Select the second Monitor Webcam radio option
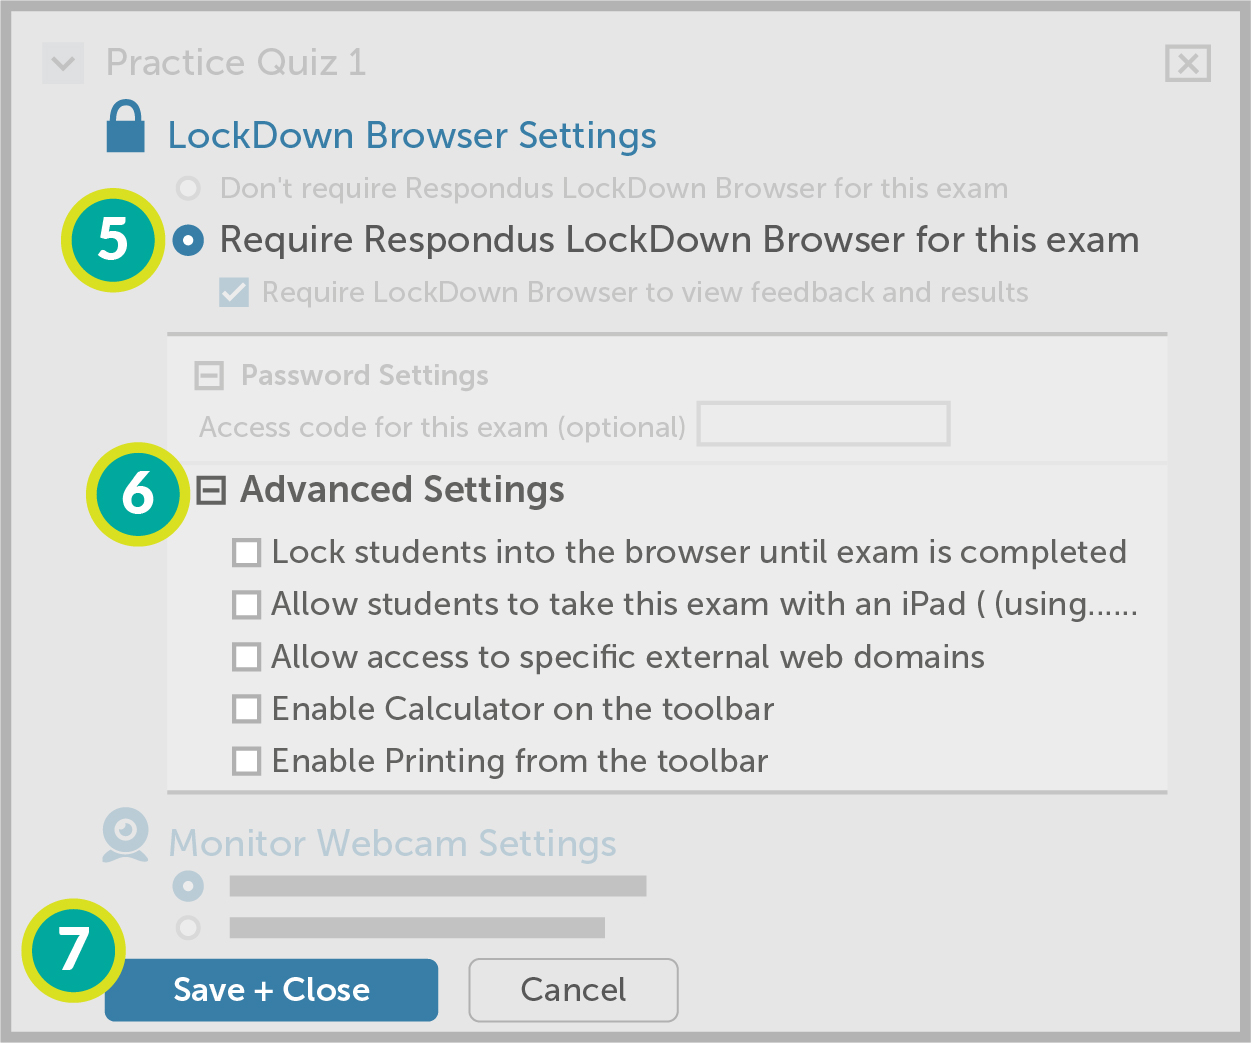Viewport: 1251px width, 1043px height. 188,928
